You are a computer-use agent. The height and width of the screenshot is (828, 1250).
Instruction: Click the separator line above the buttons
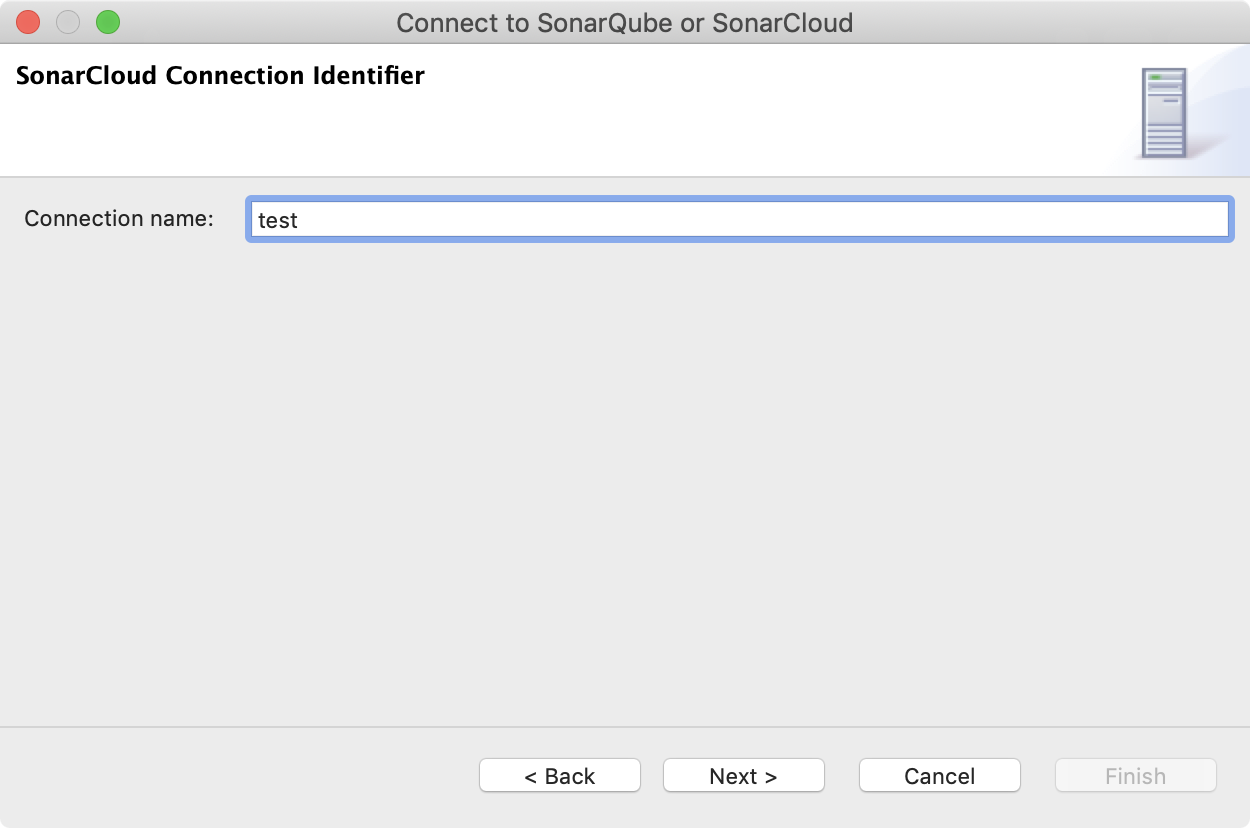click(x=625, y=727)
